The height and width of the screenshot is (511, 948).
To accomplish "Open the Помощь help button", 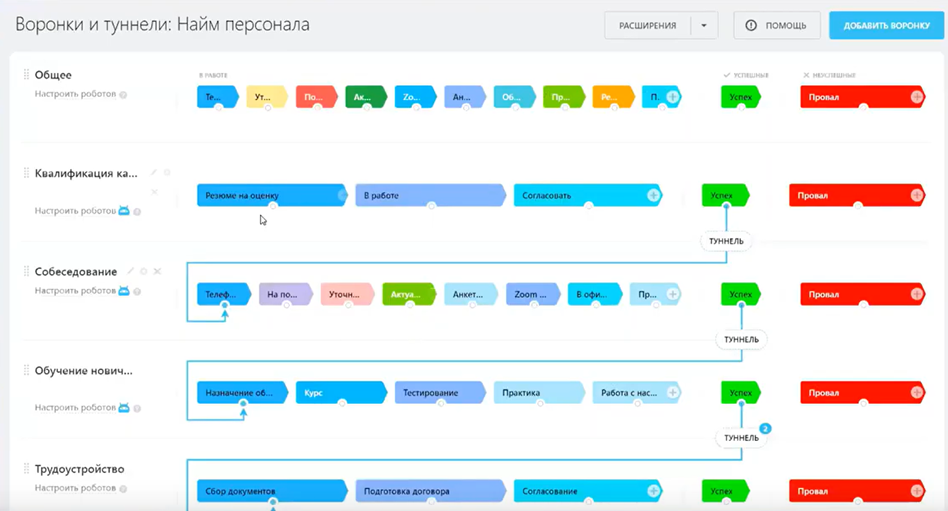I will coord(776,26).
